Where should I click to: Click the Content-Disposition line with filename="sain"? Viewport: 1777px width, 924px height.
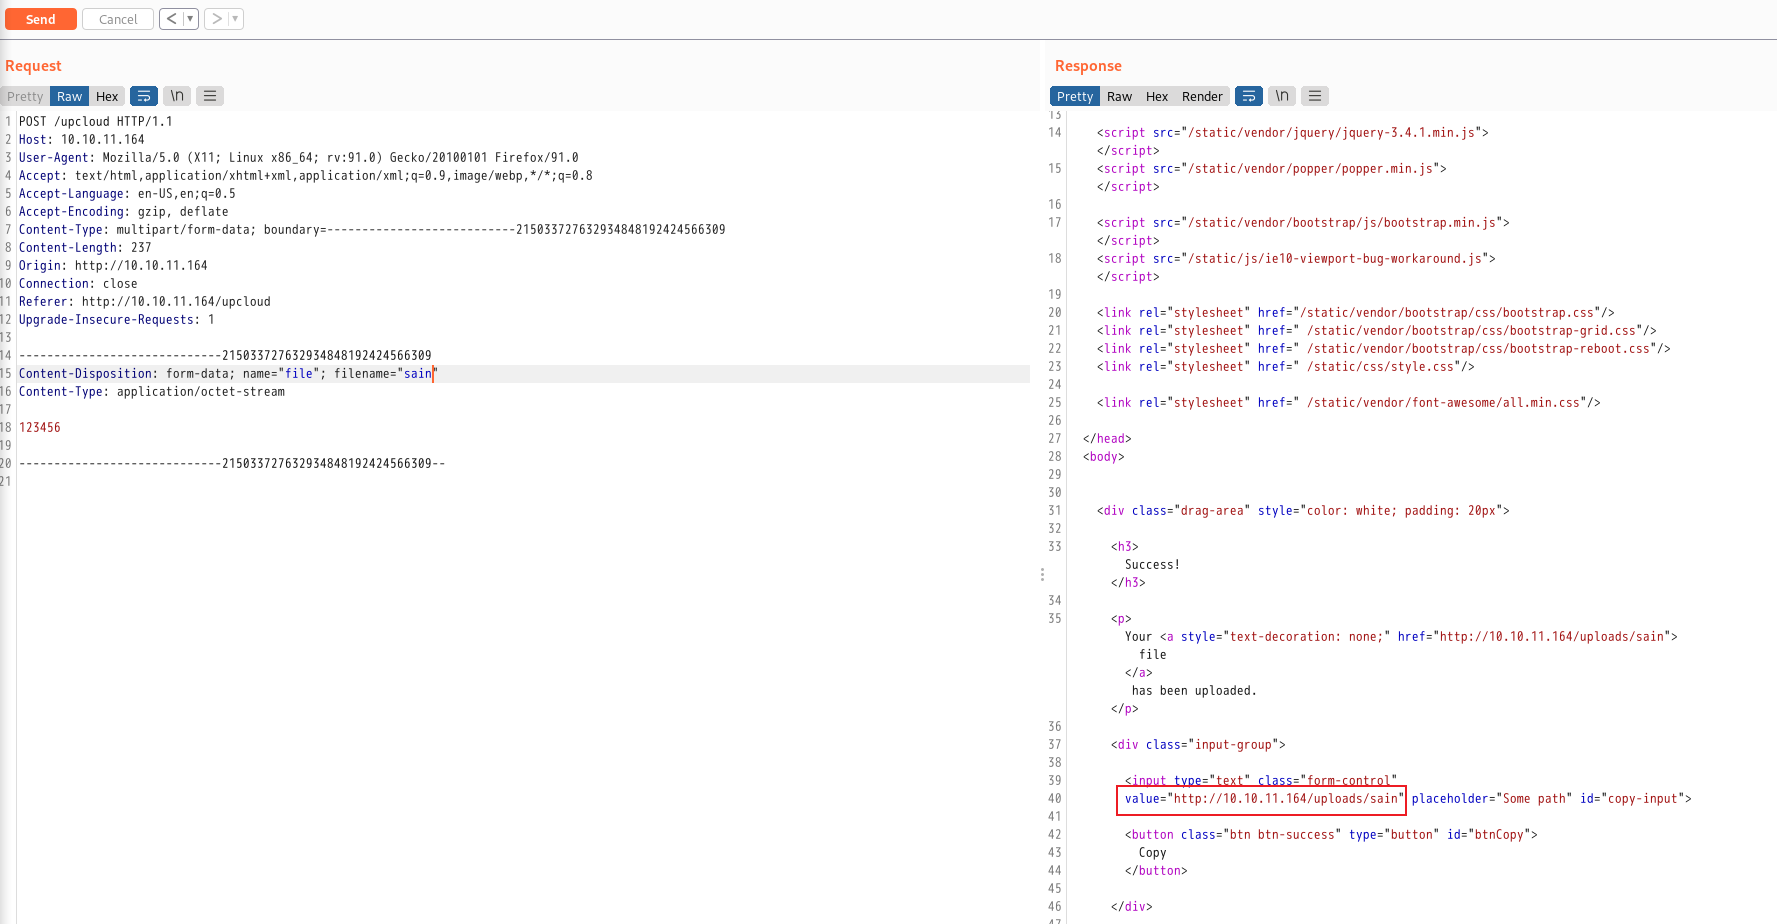point(228,374)
